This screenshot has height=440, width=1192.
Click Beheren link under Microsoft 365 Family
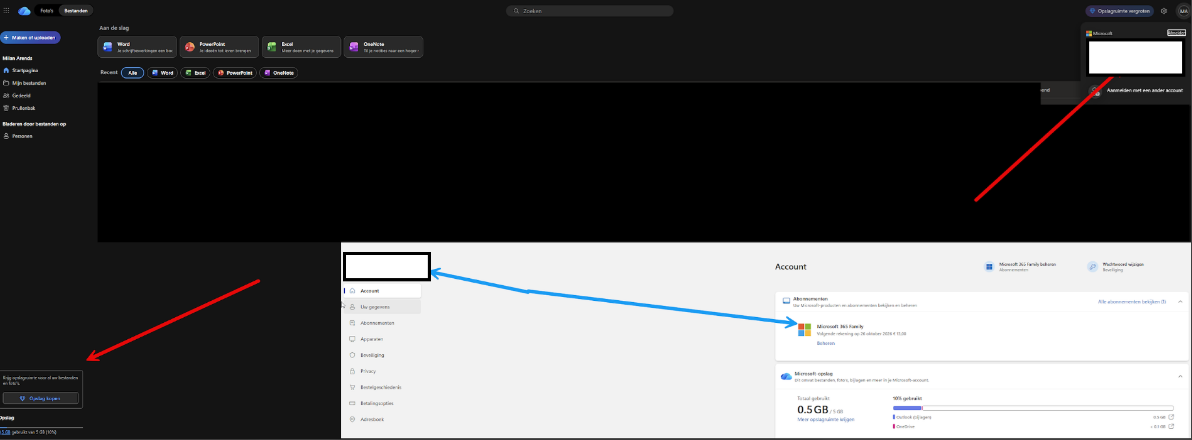pyautogui.click(x=826, y=343)
